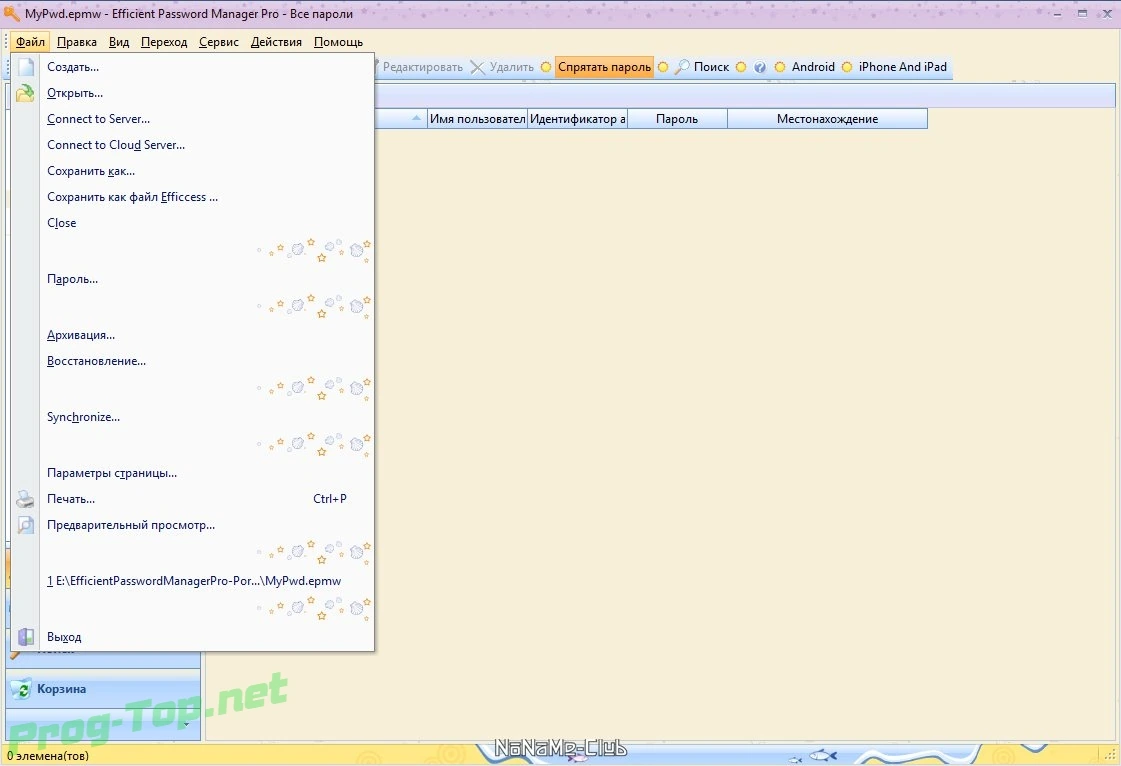Select Создать... in the File menu
This screenshot has width=1121, height=766.
coord(192,67)
